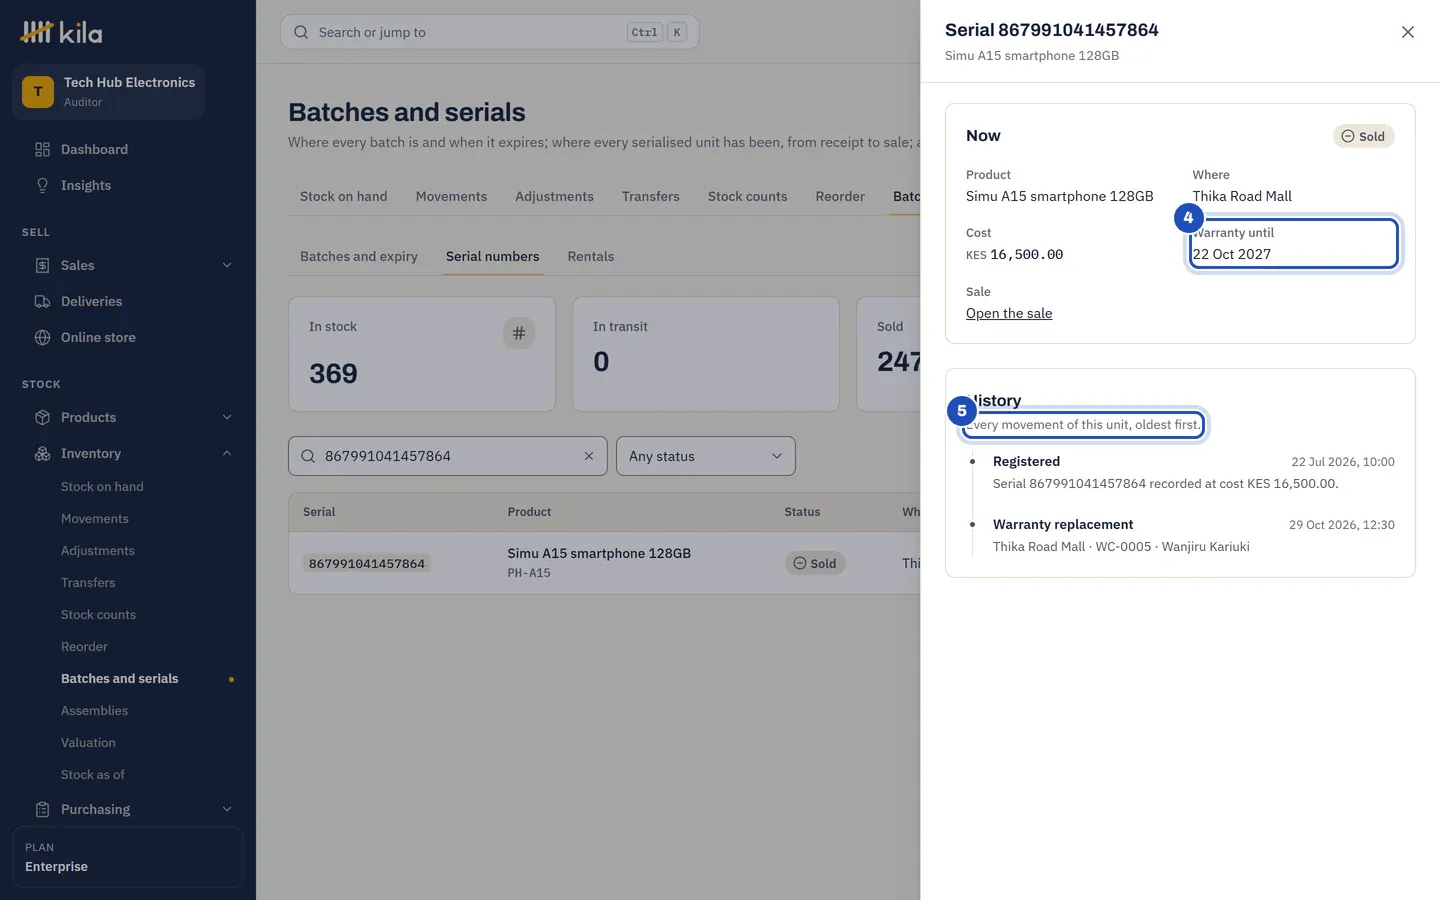This screenshot has height=900, width=1440.
Task: Click the Products box icon
Action: pyautogui.click(x=42, y=417)
